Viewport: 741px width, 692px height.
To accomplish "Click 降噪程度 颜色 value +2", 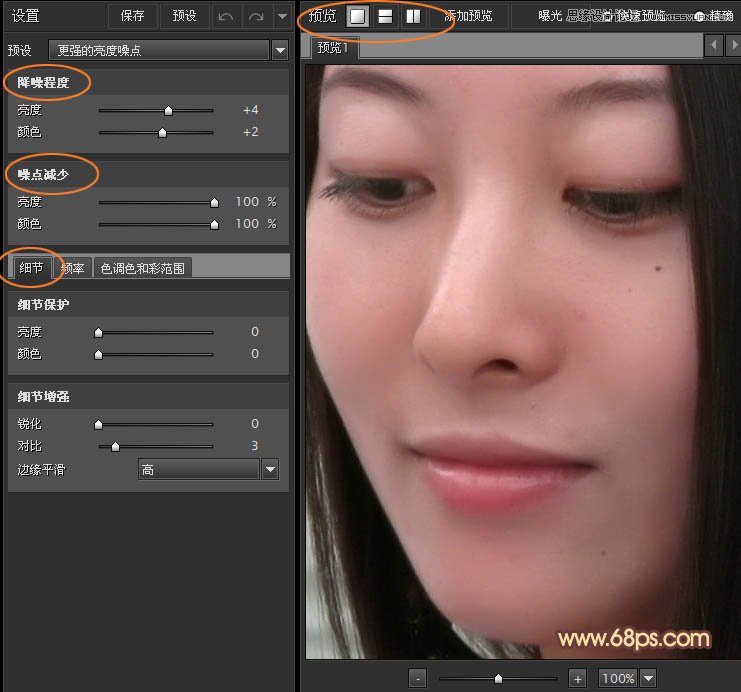I will pos(250,132).
